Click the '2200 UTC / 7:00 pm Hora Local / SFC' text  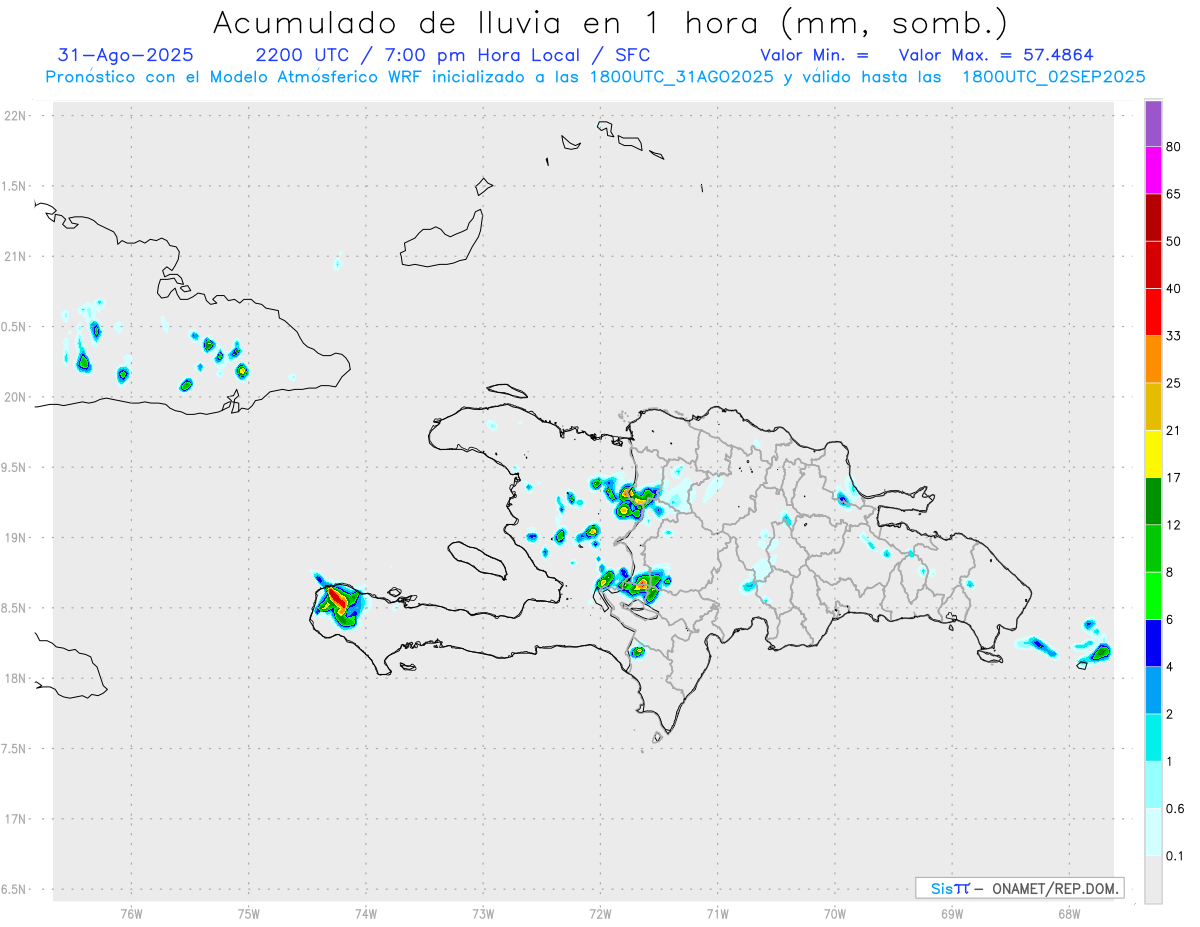pyautogui.click(x=453, y=55)
